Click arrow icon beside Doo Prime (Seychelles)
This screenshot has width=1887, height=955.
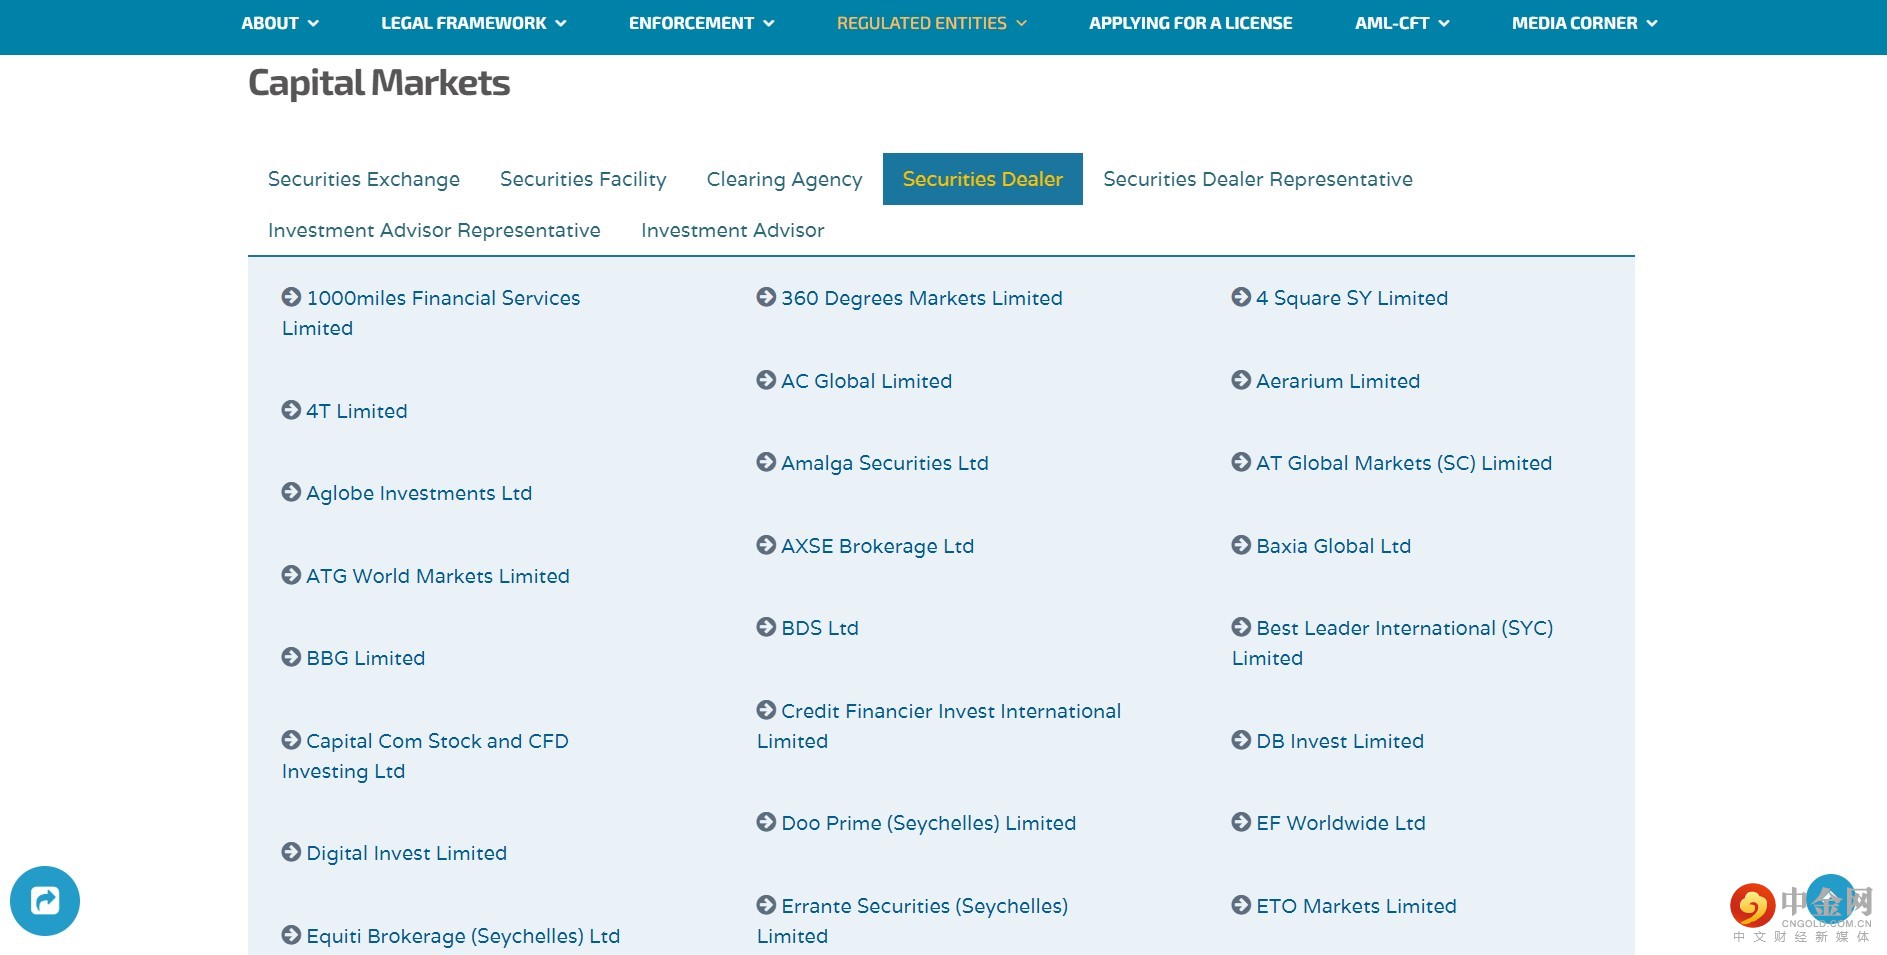coord(766,822)
